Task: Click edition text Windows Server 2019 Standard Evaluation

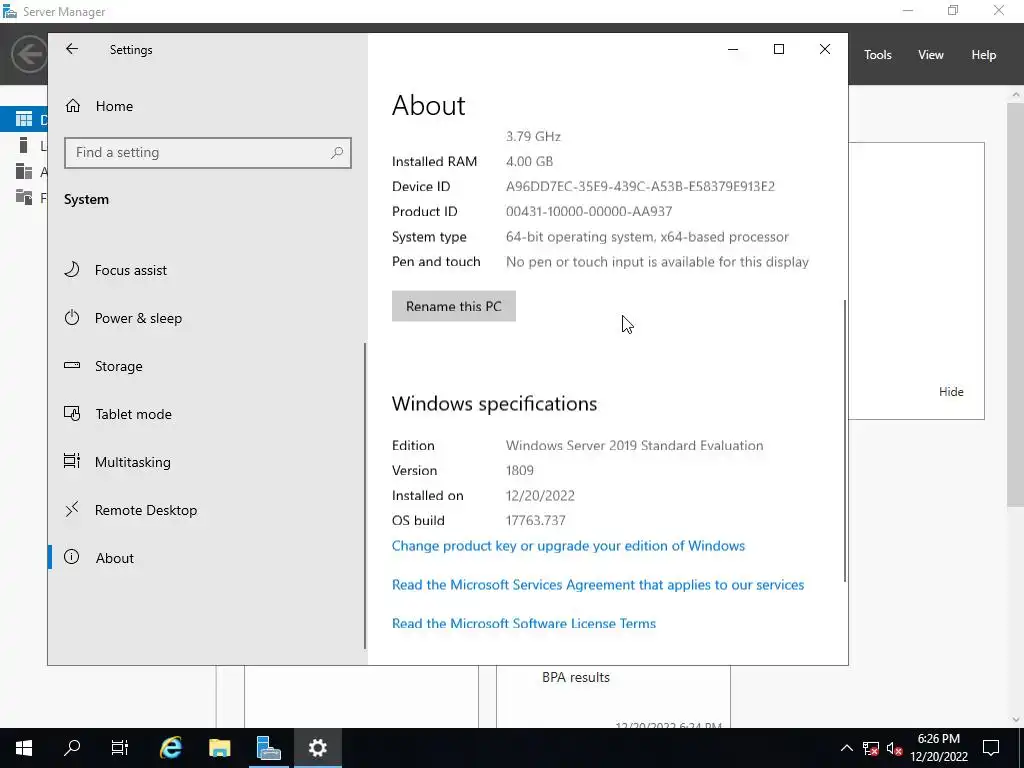Action: click(634, 445)
